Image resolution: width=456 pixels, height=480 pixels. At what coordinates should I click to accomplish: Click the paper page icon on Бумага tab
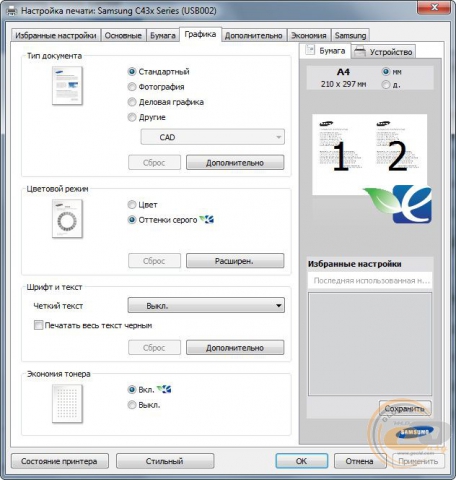coord(310,50)
